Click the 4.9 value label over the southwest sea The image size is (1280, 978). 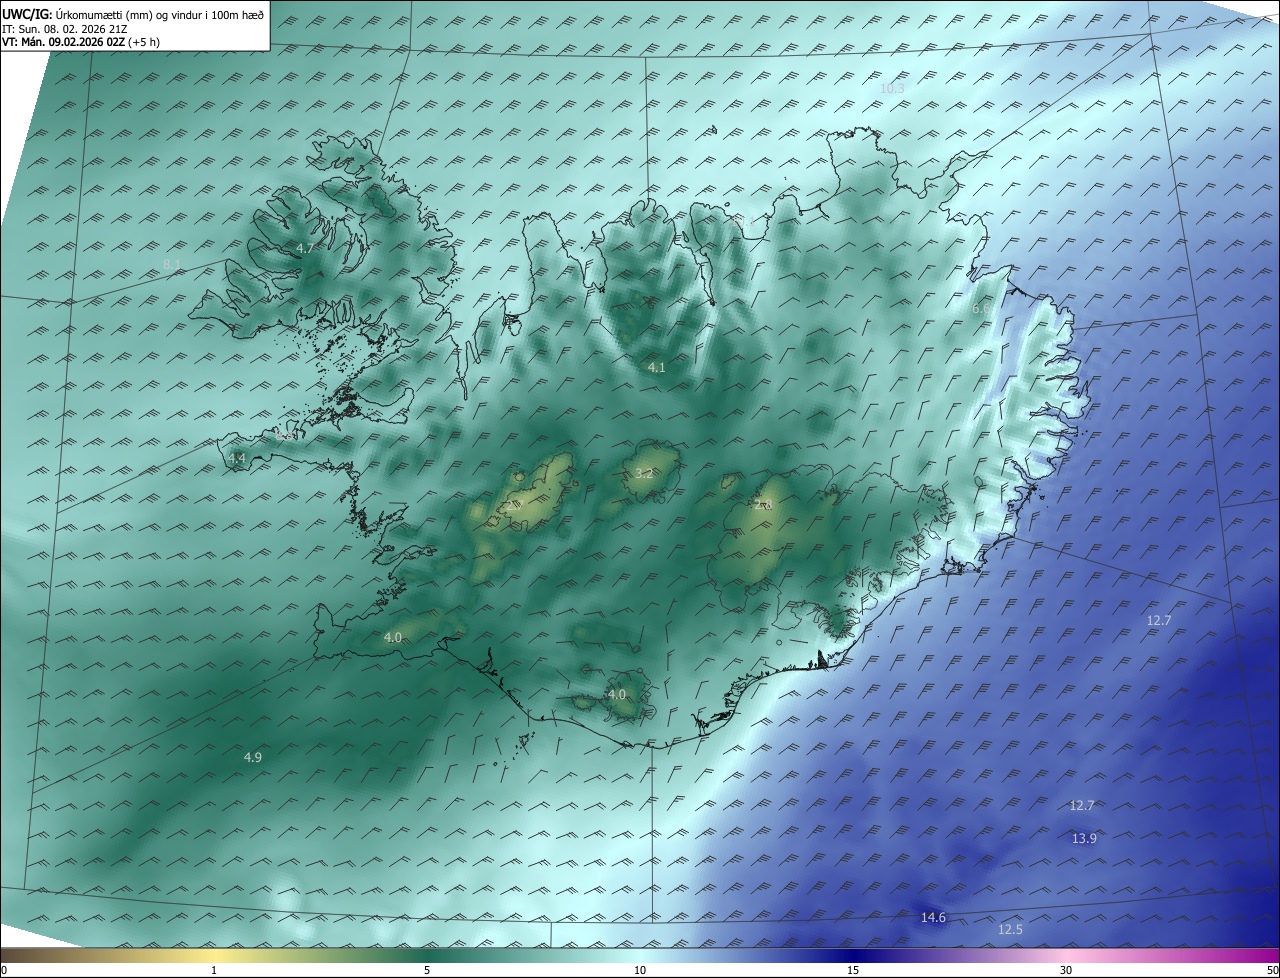(x=253, y=758)
